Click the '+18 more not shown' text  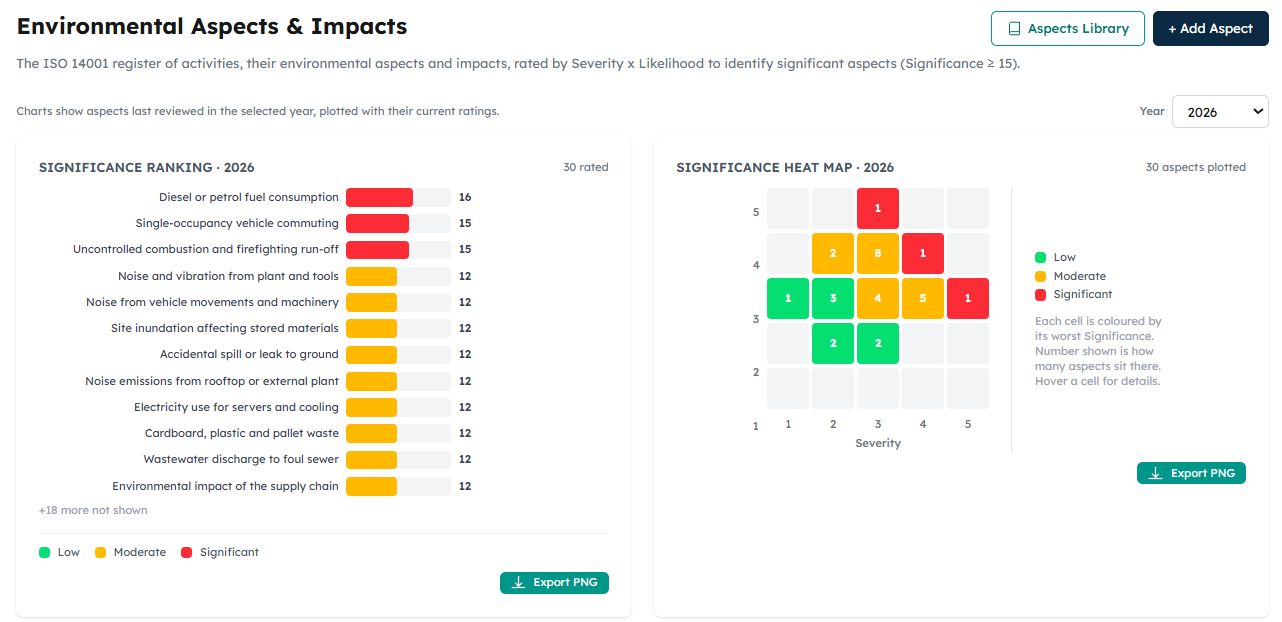93,511
